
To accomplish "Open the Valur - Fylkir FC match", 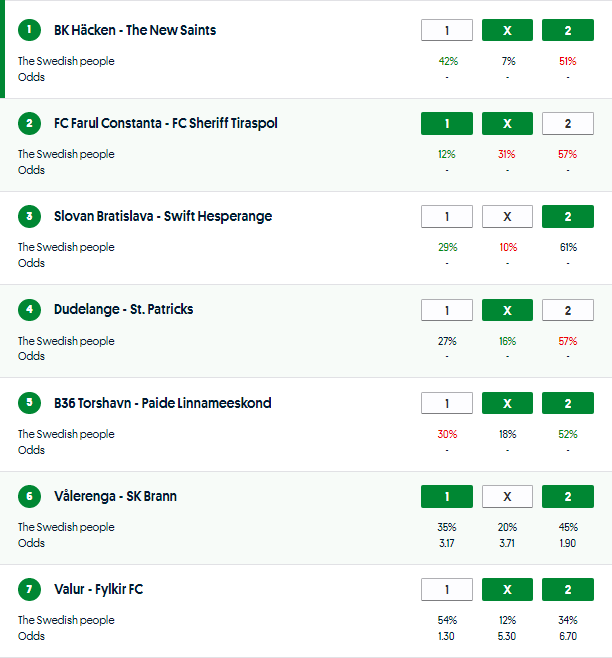I will 98,589.
